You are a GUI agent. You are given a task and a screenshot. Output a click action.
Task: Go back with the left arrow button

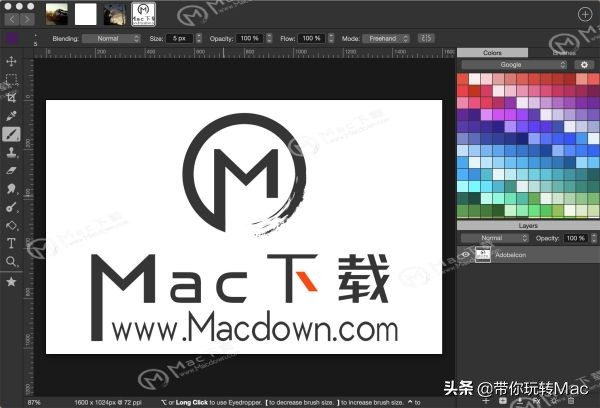point(11,19)
